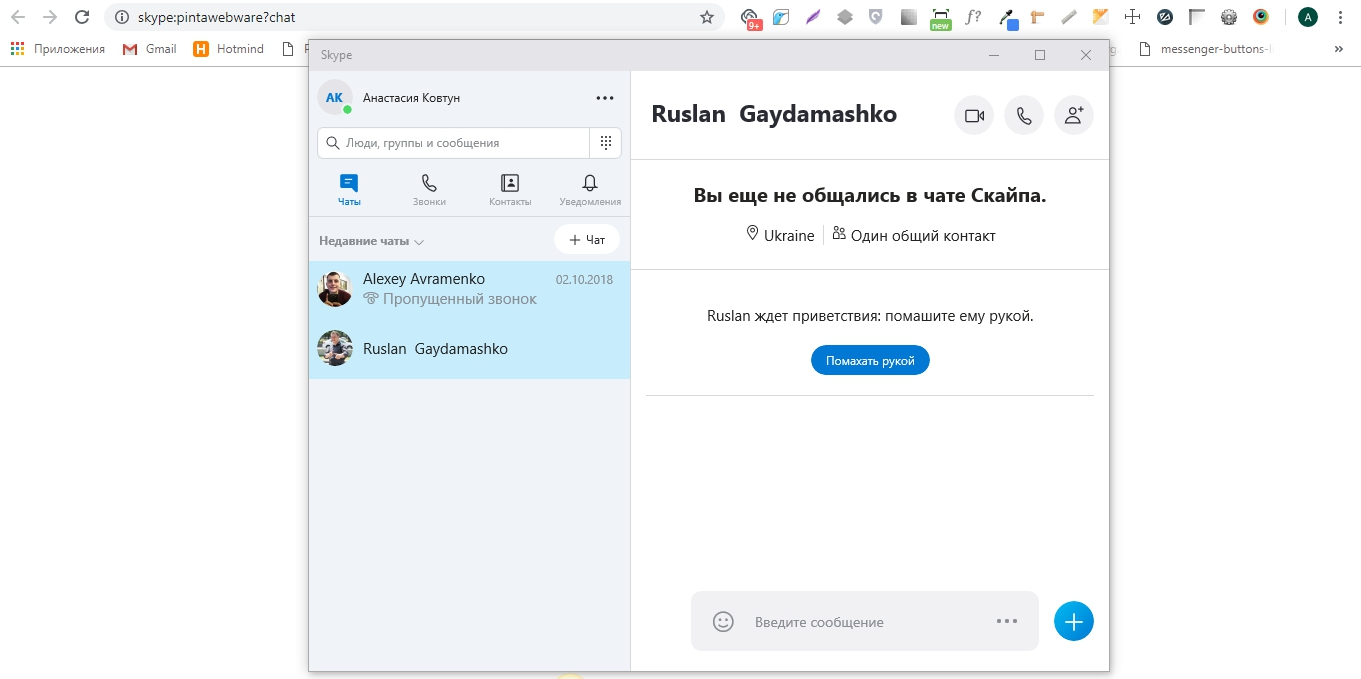The width and height of the screenshot is (1361, 679).
Task: Click the orange envelope extension icon
Action: 1101,17
